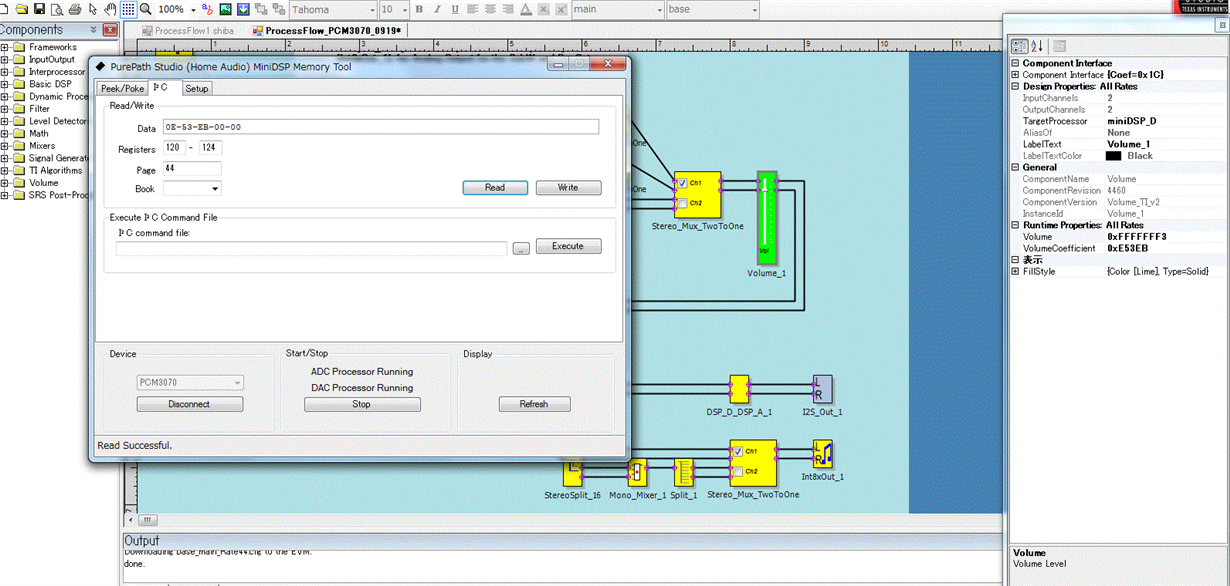The height and width of the screenshot is (586, 1230).
Task: Open the zoom percentage dropdown arrow
Action: click(x=193, y=9)
